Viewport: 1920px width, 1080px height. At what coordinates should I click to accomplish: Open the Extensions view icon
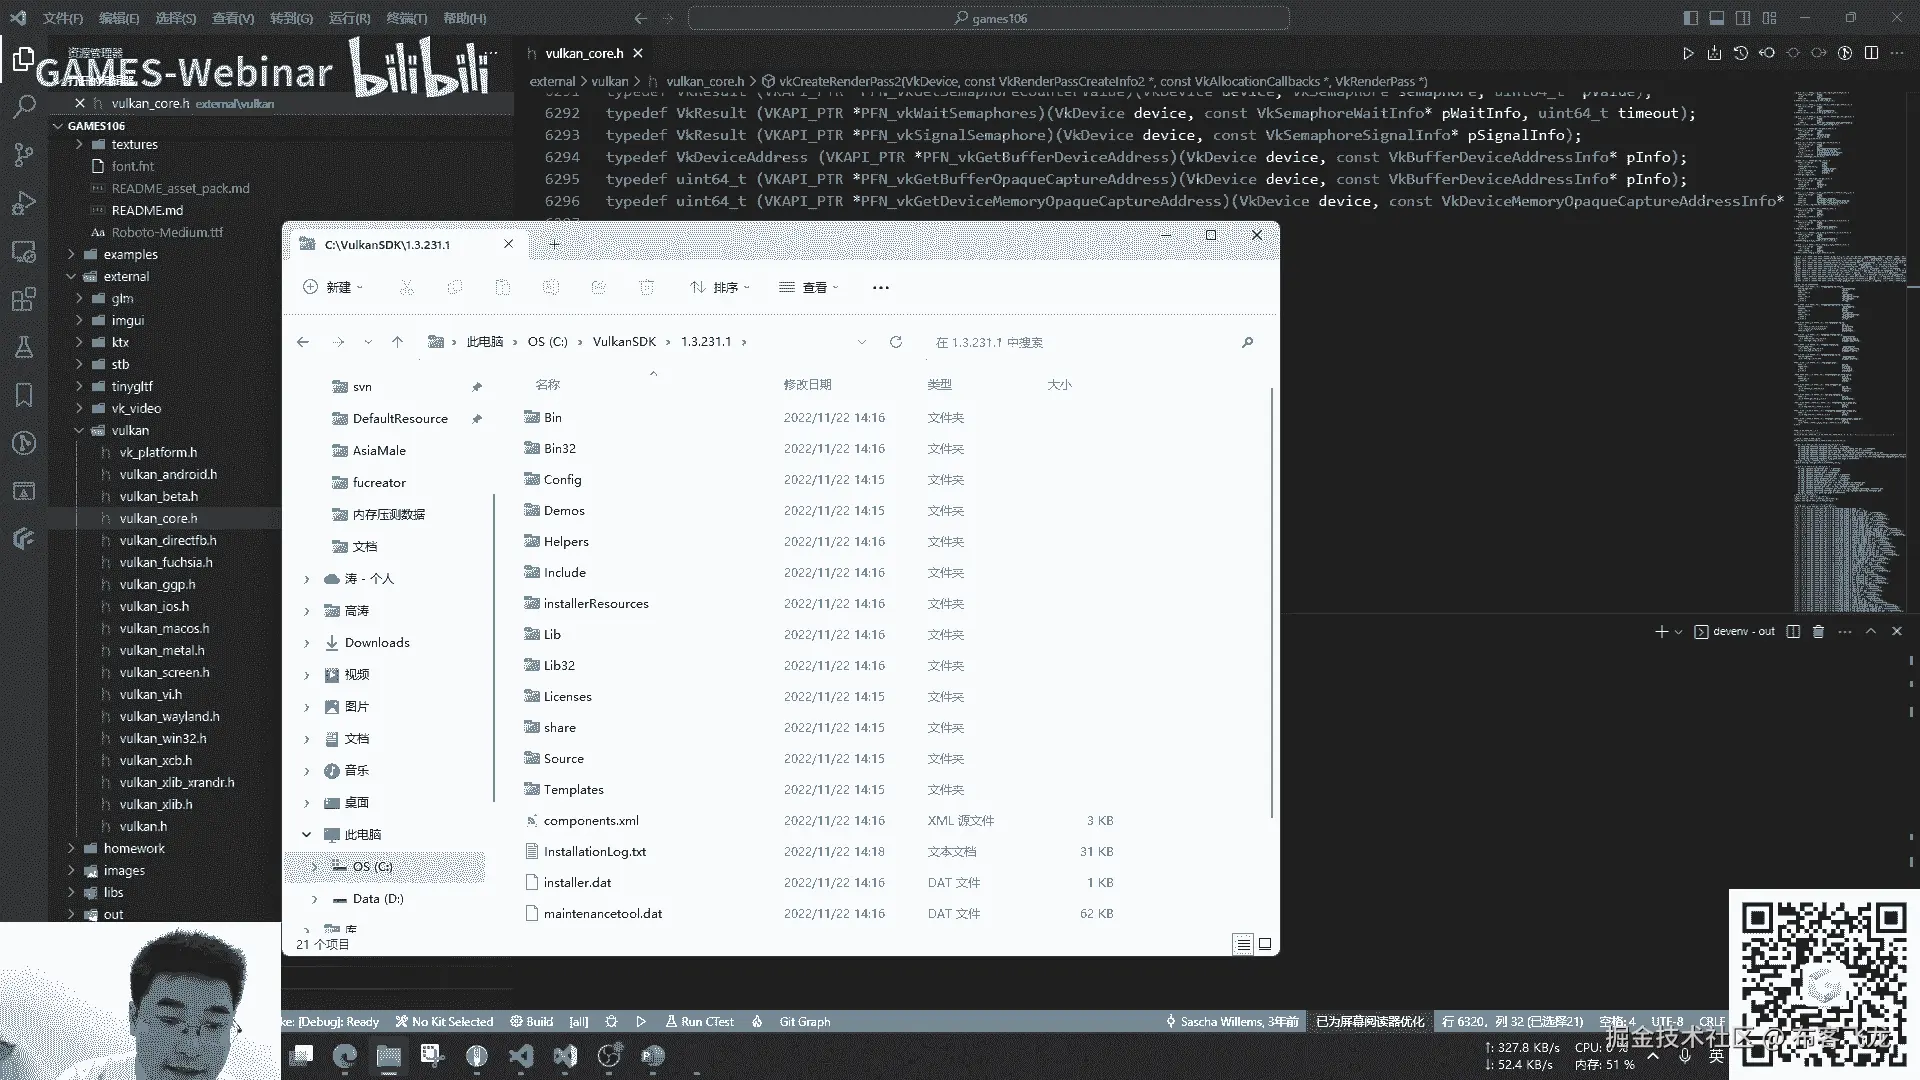click(24, 299)
